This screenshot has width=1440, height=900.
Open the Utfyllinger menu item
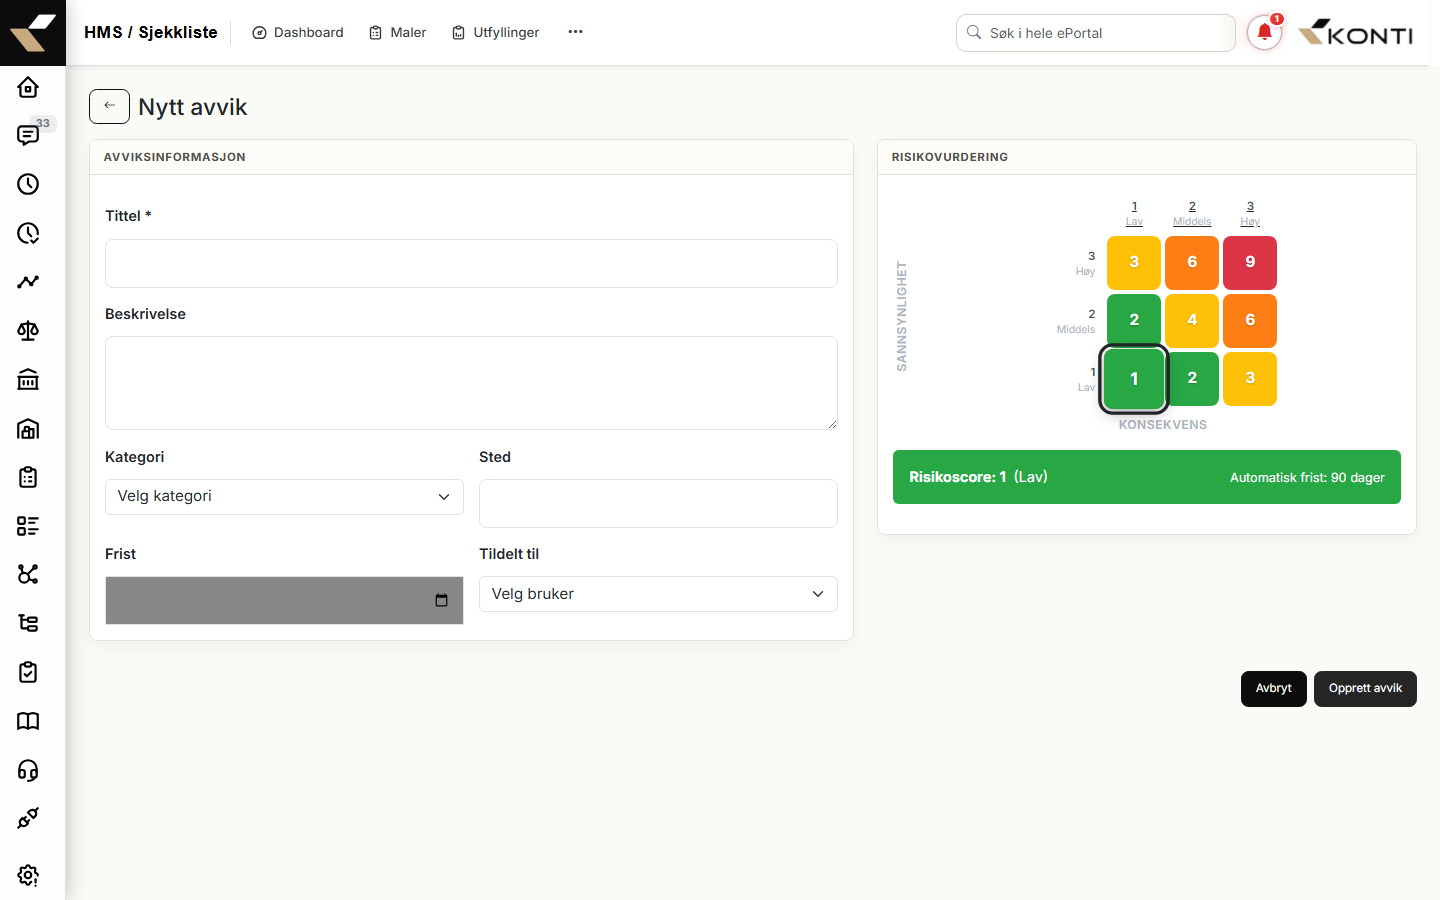coord(496,33)
